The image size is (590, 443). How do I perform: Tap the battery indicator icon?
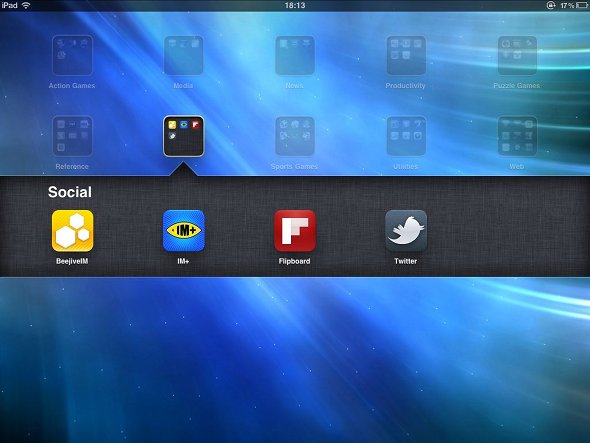tap(582, 5)
